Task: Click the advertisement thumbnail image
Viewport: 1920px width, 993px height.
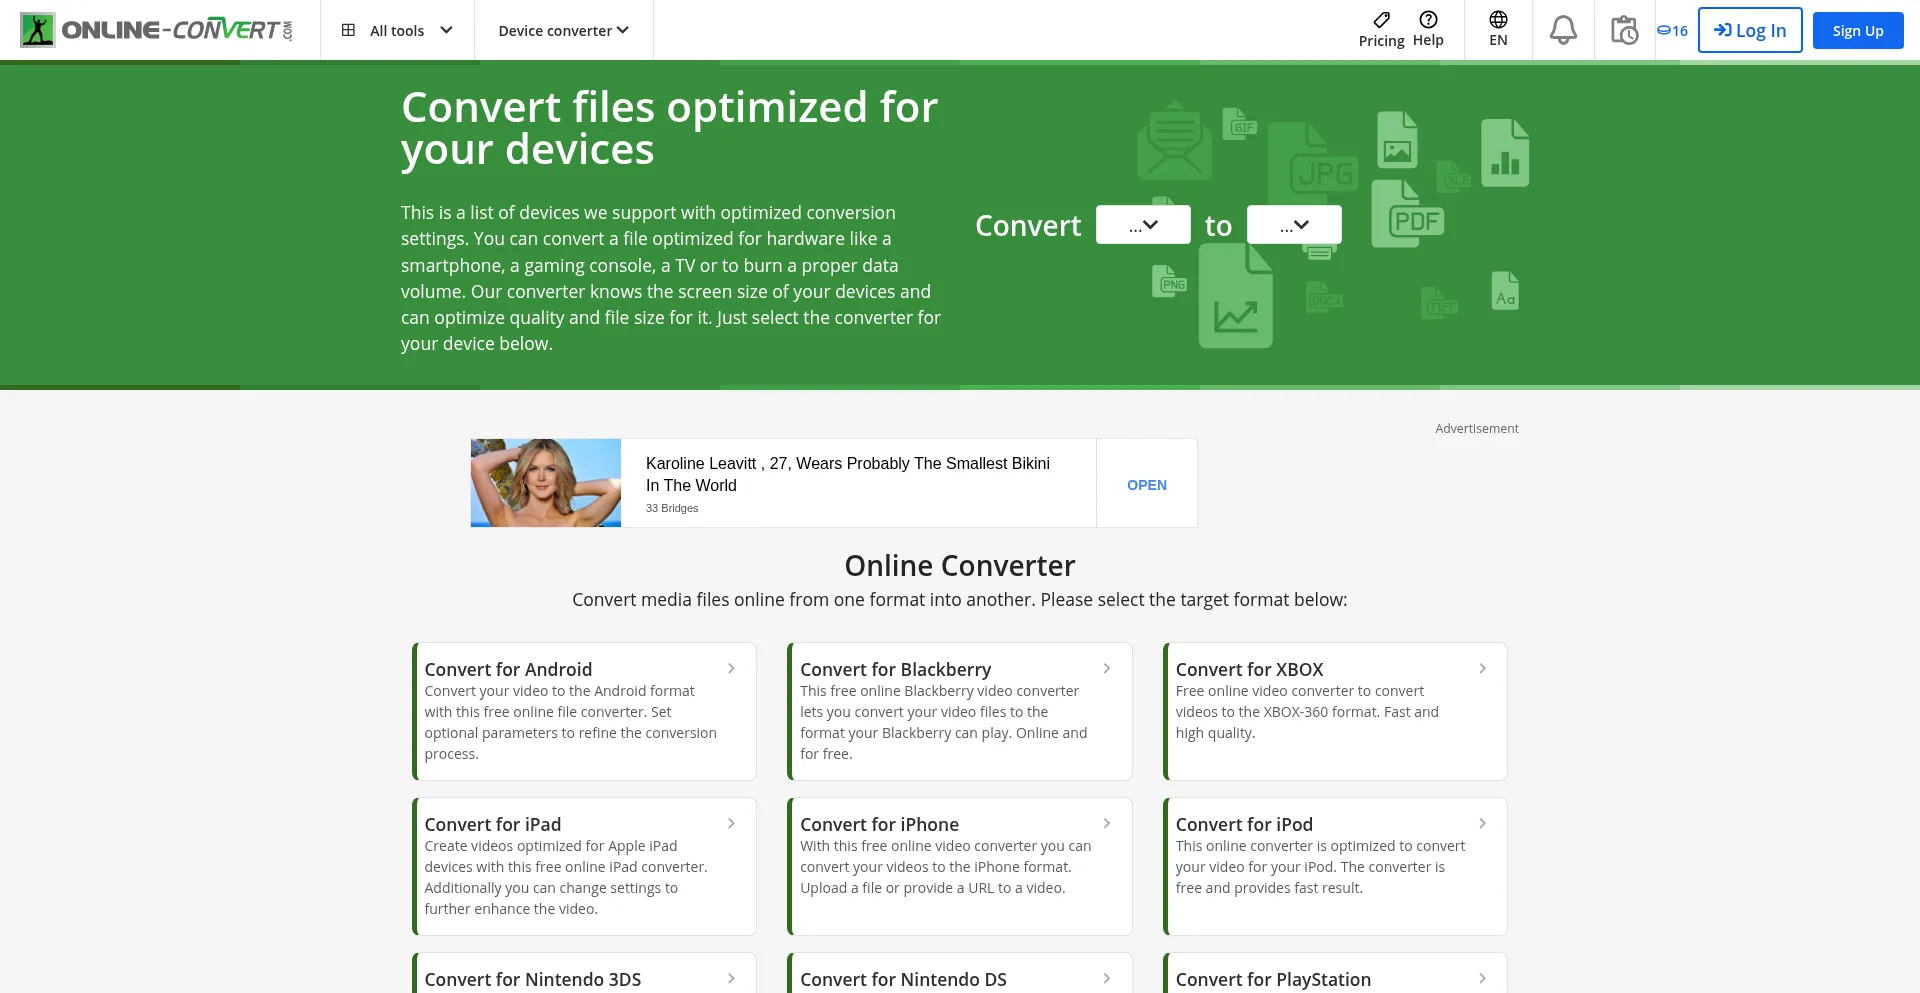Action: click(x=546, y=483)
